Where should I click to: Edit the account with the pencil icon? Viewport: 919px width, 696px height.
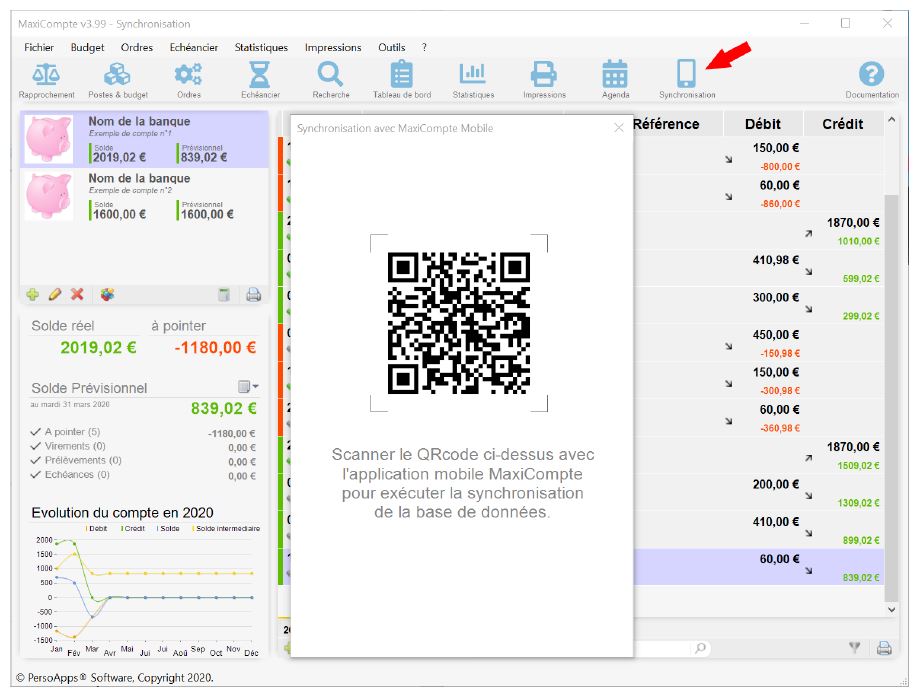[55, 295]
